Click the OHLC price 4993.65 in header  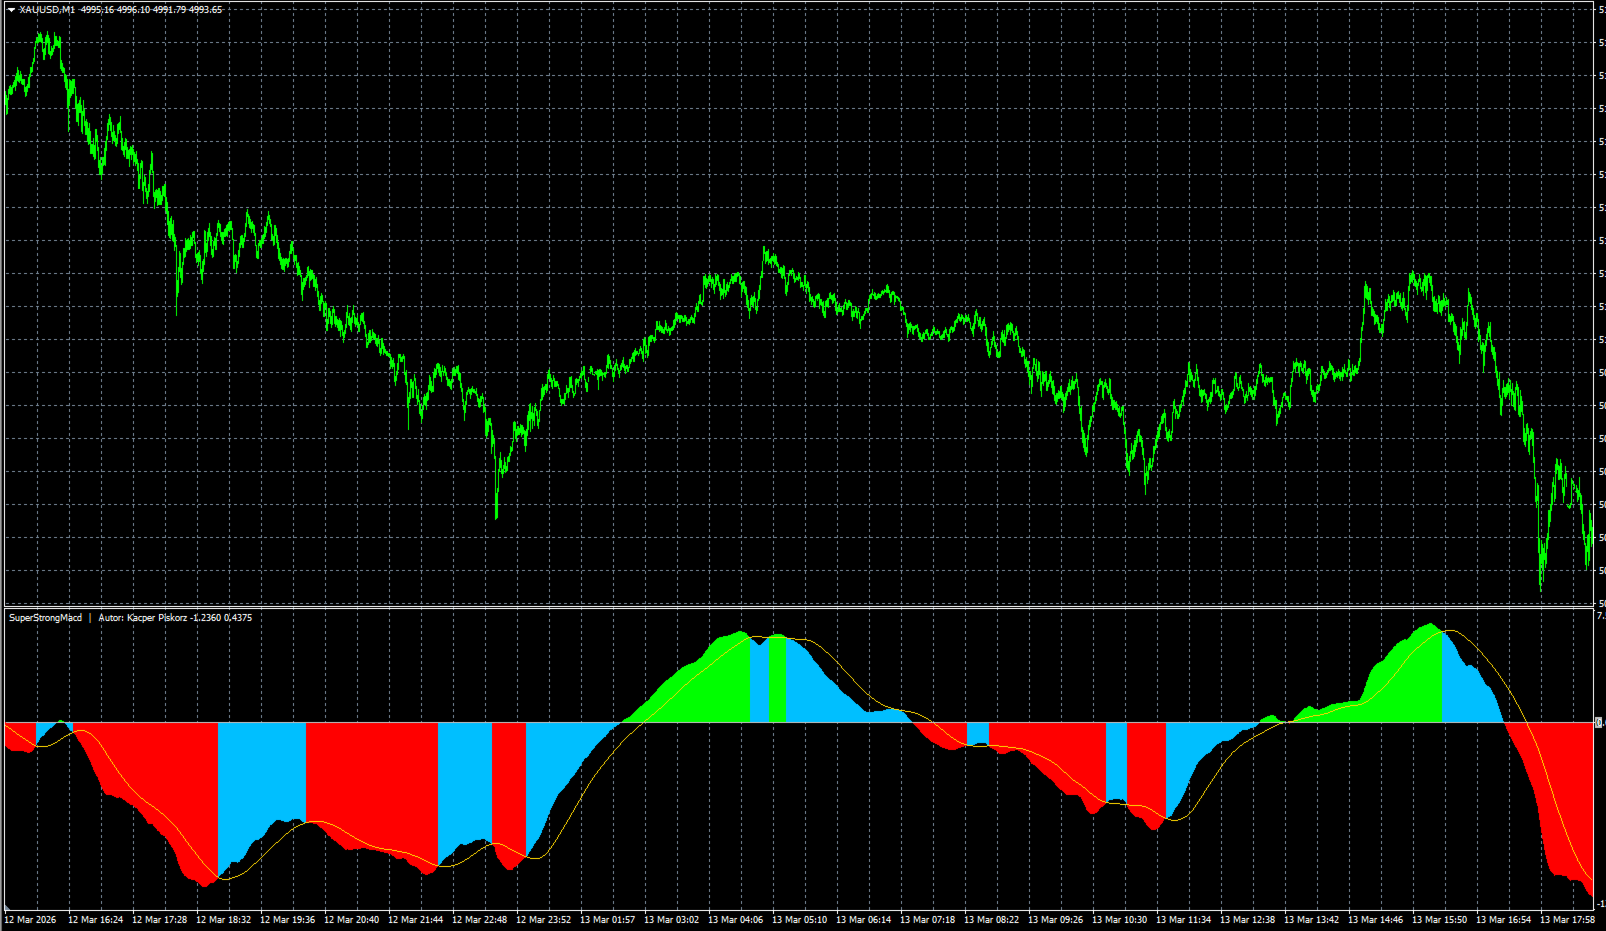click(205, 10)
